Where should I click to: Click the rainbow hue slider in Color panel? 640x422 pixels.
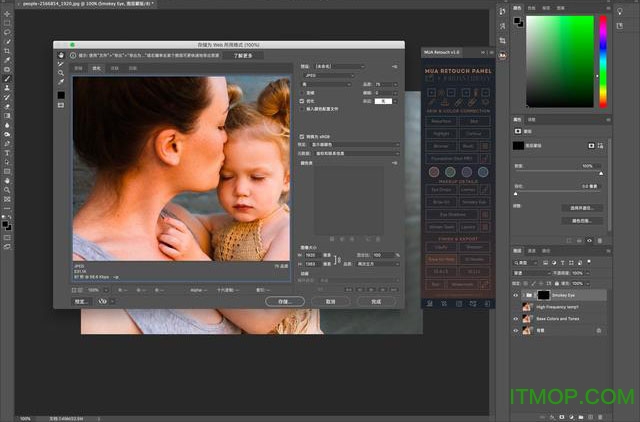(603, 62)
